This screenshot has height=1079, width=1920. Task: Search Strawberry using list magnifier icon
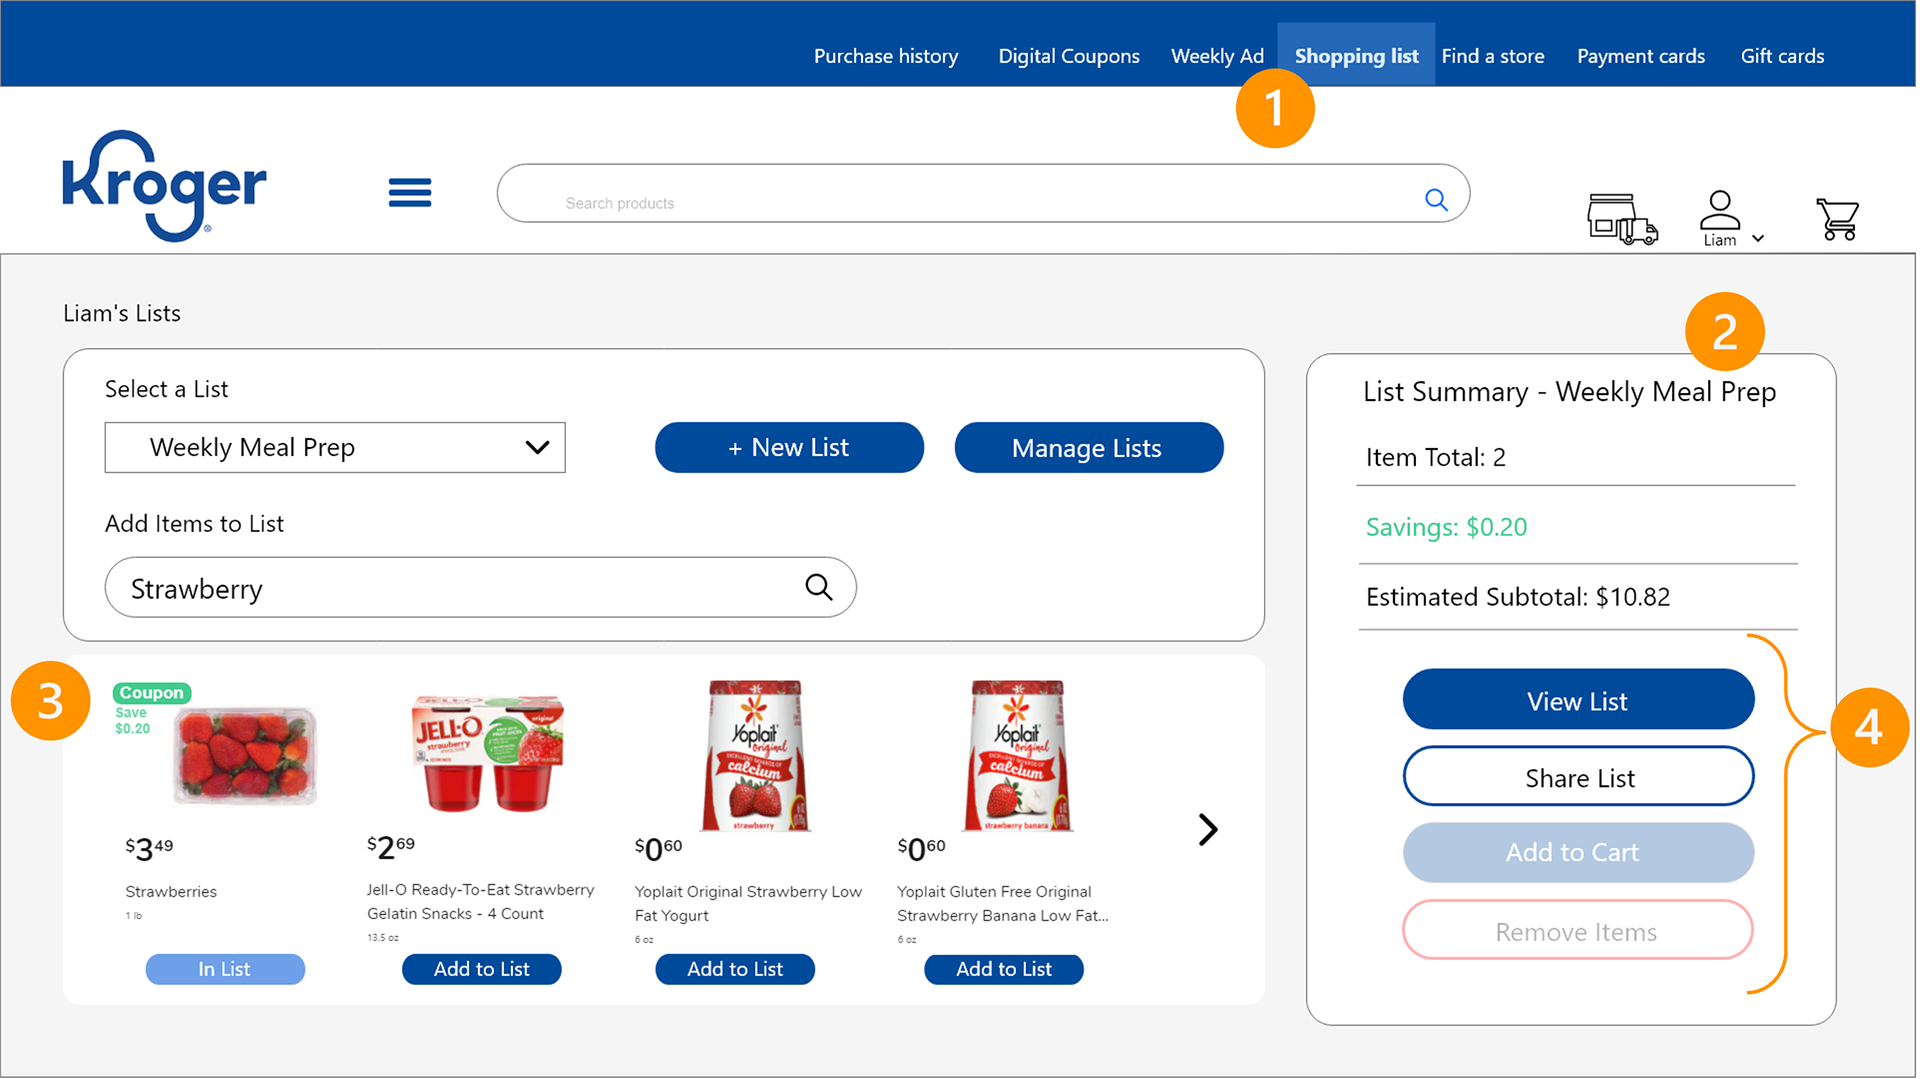point(819,587)
